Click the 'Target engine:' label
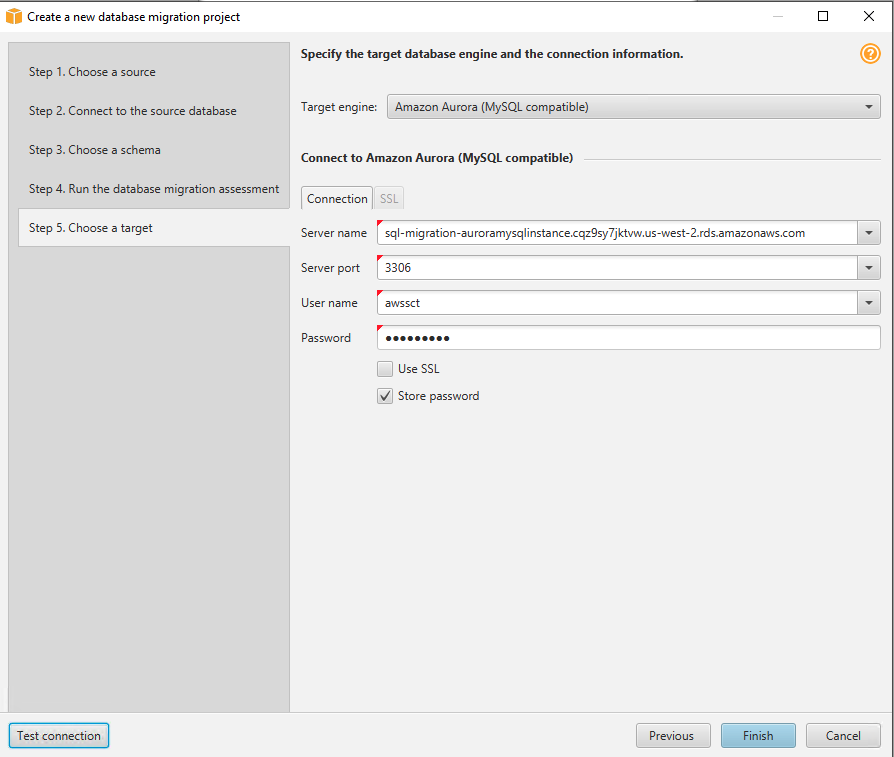This screenshot has height=757, width=894. (339, 107)
